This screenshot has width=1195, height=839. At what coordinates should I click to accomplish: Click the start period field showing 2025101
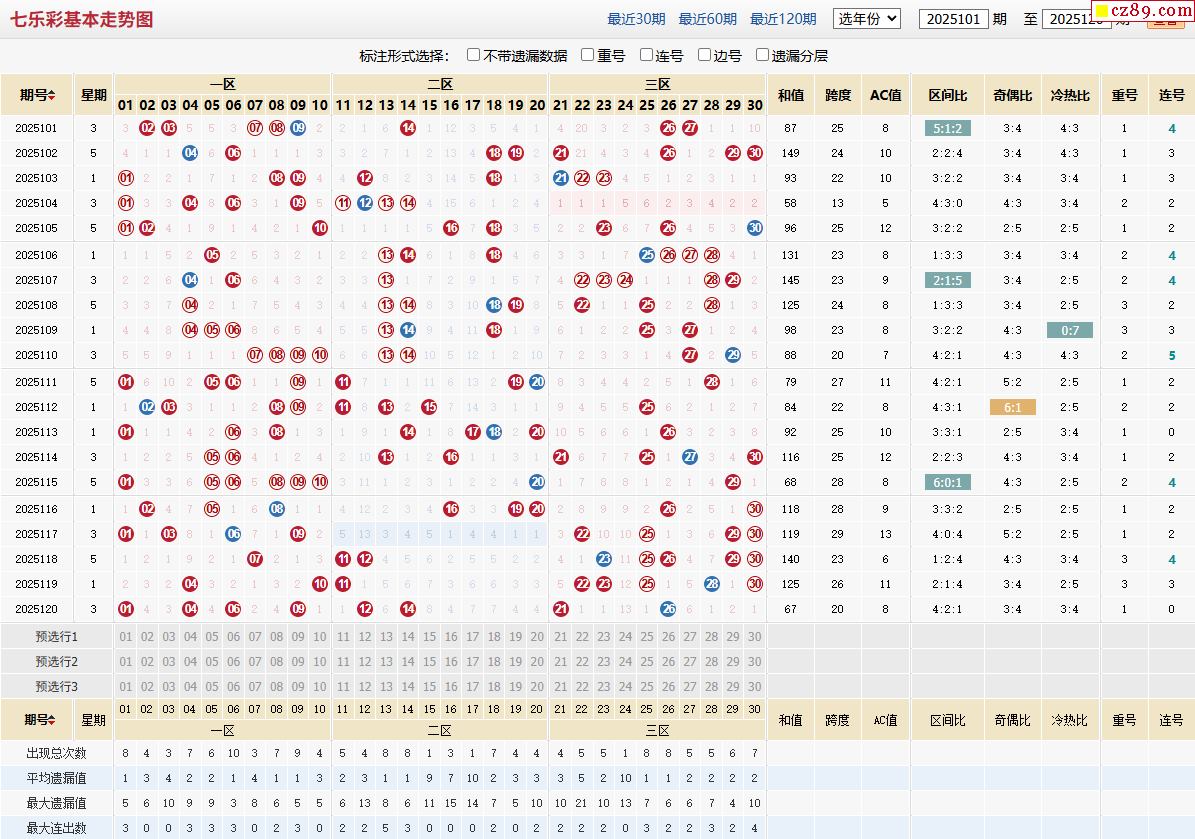(953, 19)
